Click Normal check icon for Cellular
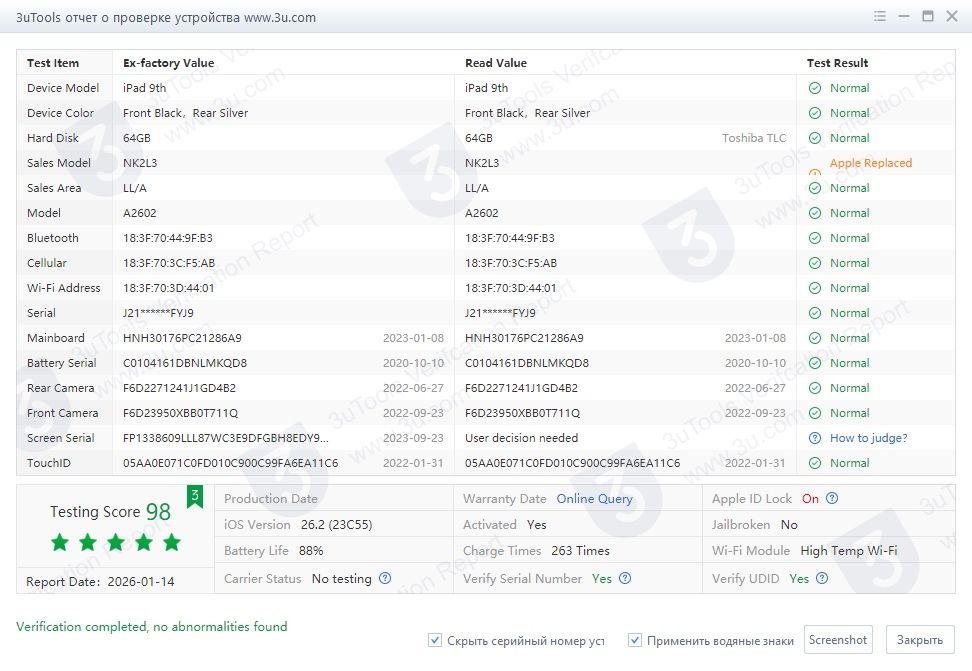Image resolution: width=972 pixels, height=671 pixels. coord(815,263)
